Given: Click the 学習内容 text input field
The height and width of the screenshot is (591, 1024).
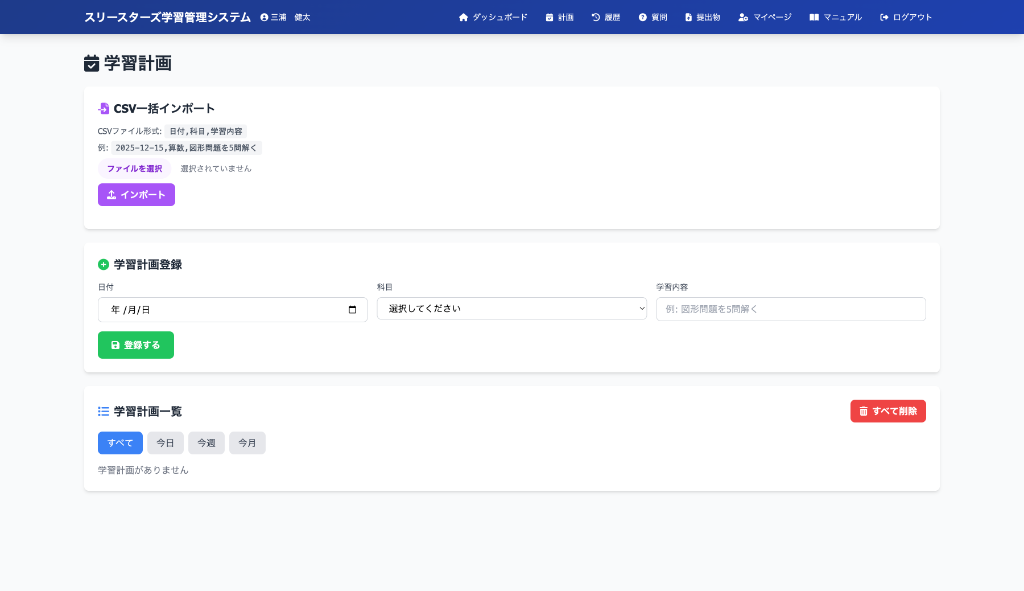Looking at the screenshot, I should coord(790,309).
